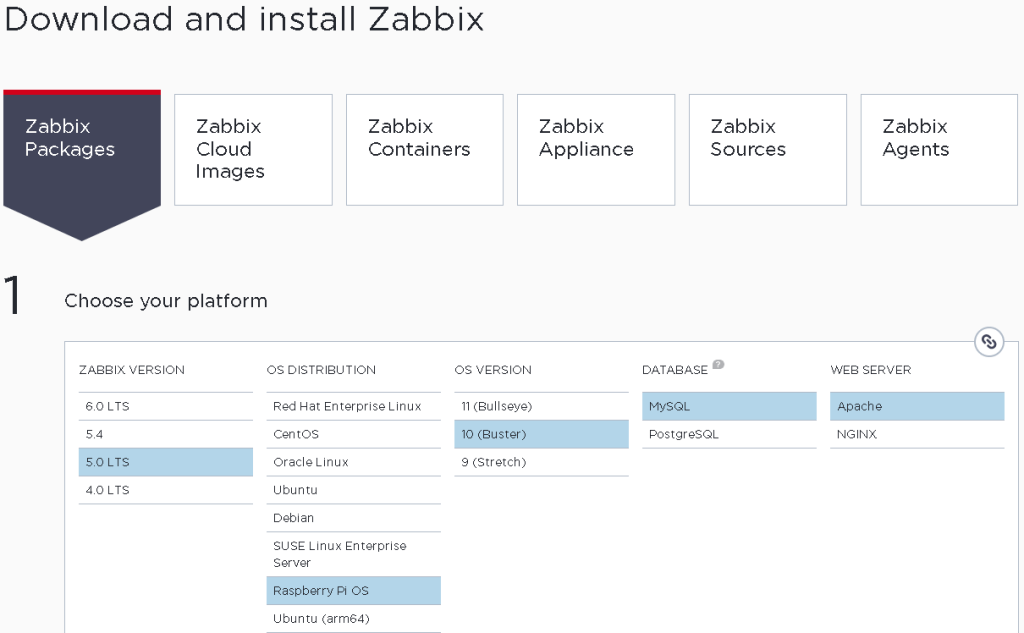Pick Debian as the OS distribution

pyautogui.click(x=353, y=519)
